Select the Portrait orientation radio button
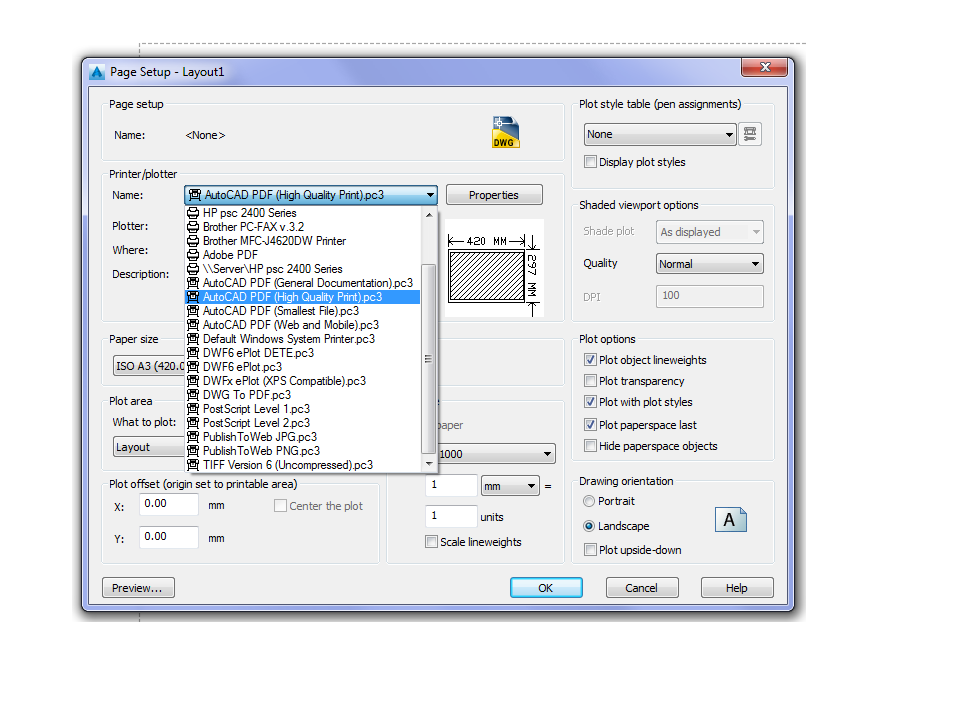This screenshot has width=960, height=720. click(x=589, y=501)
